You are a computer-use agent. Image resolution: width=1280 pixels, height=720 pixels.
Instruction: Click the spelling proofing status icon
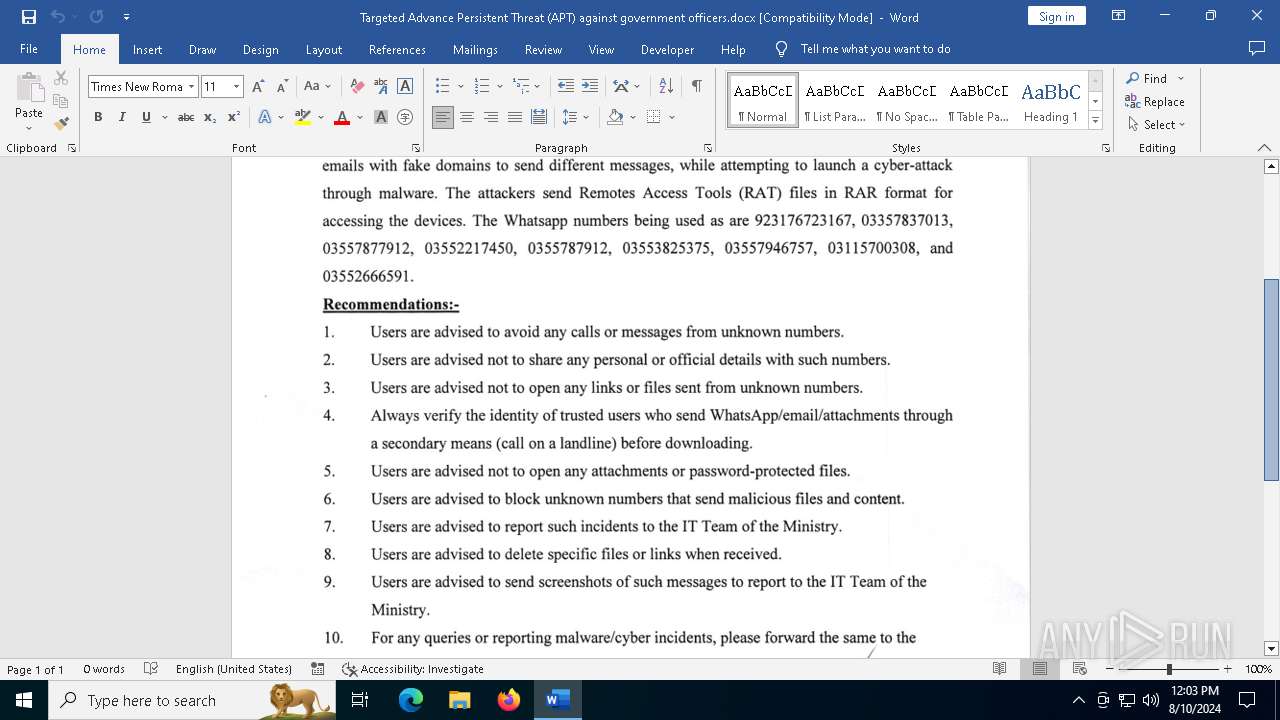click(151, 669)
